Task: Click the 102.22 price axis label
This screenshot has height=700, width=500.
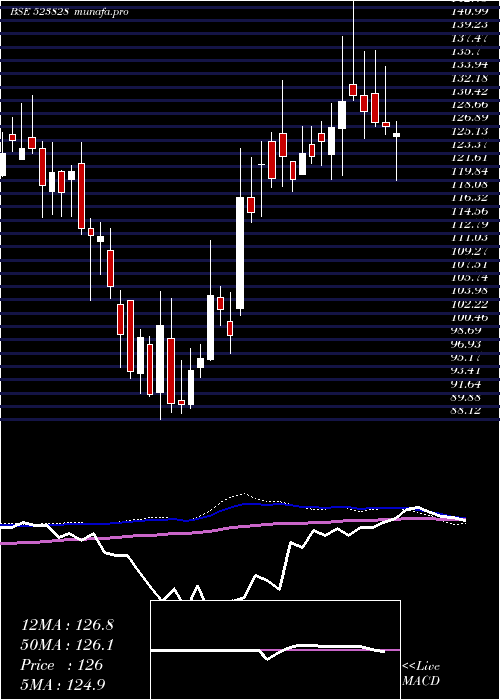Action: coord(468,304)
